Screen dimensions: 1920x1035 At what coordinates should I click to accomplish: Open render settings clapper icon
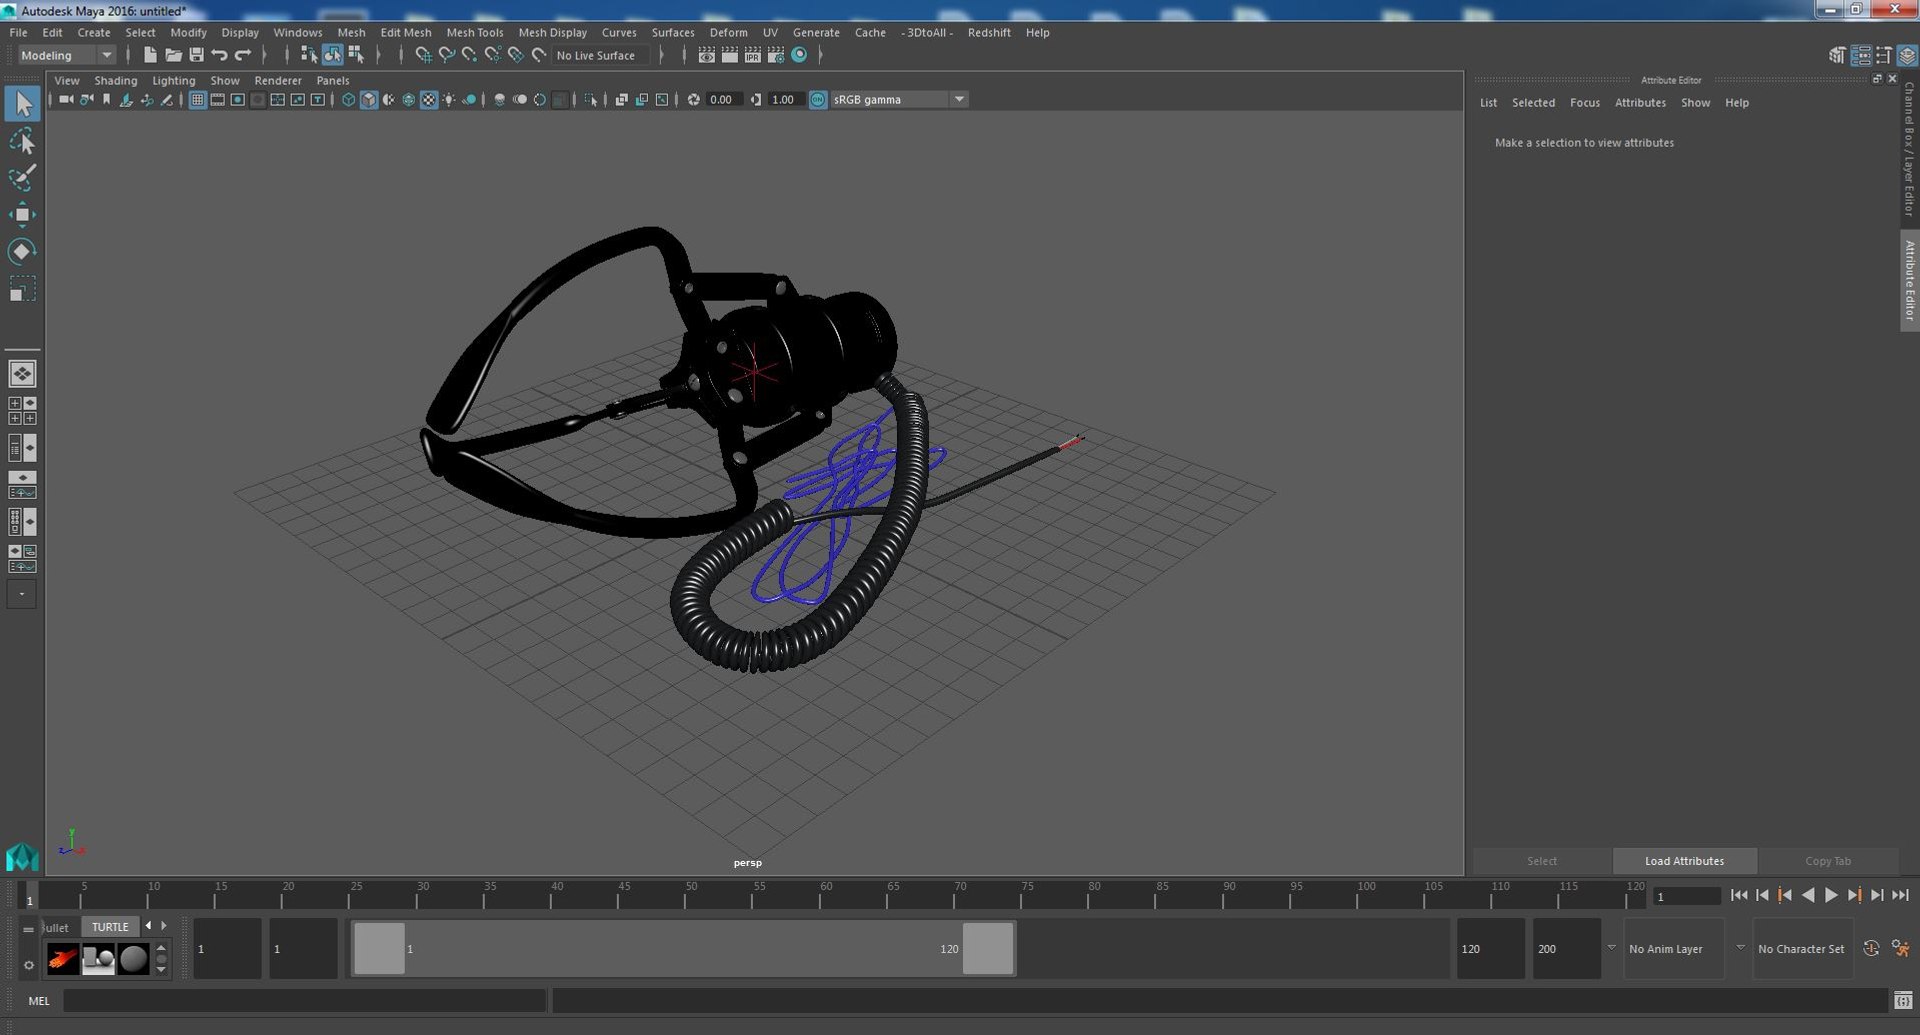[x=776, y=55]
